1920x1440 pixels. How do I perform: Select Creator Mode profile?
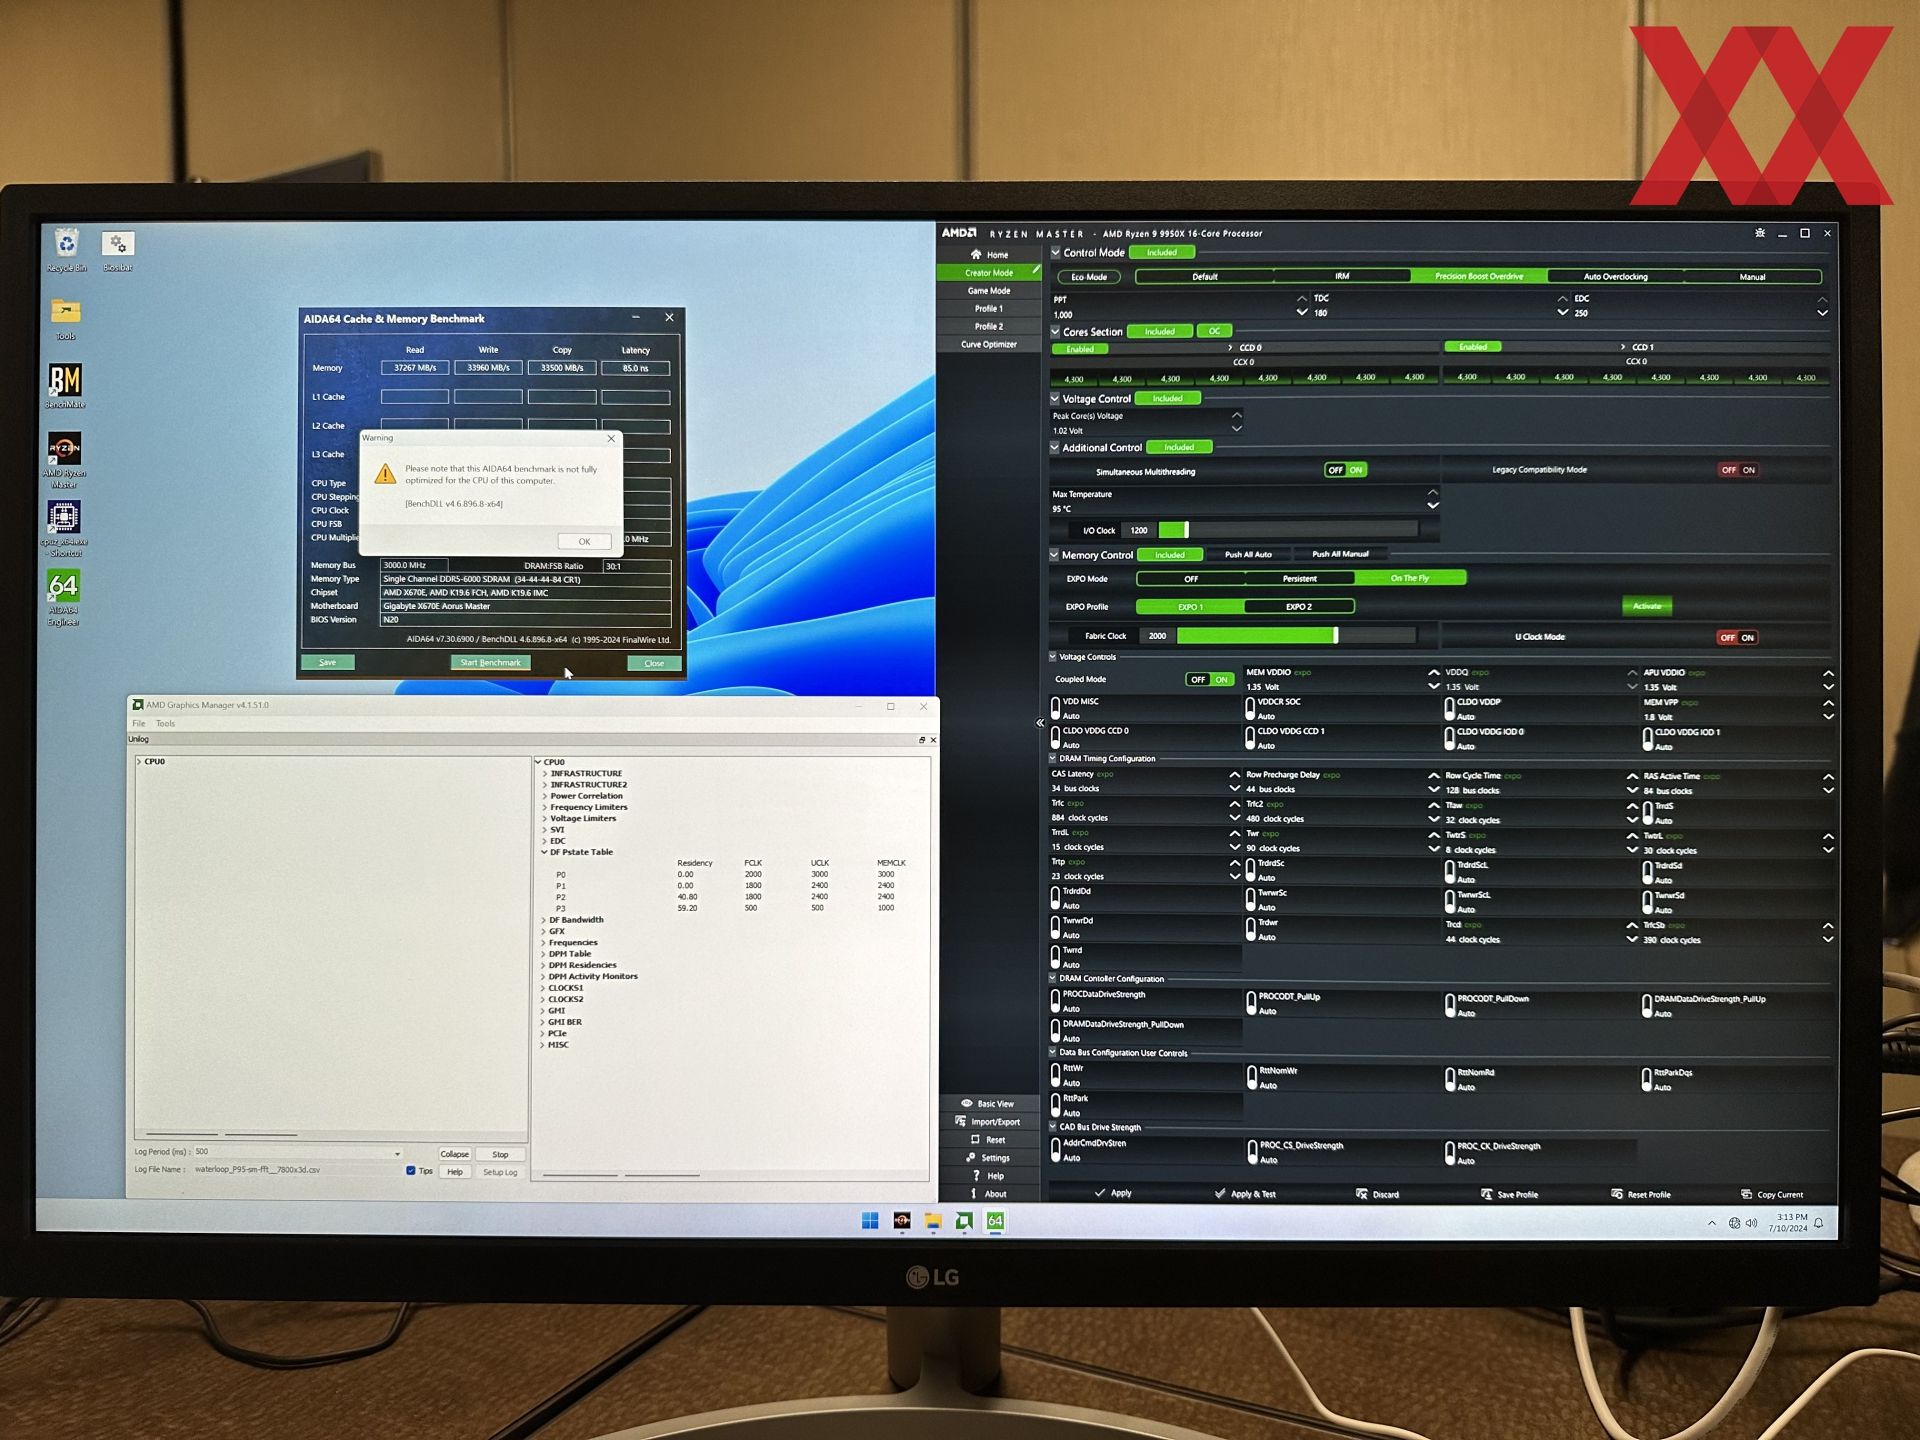[988, 273]
